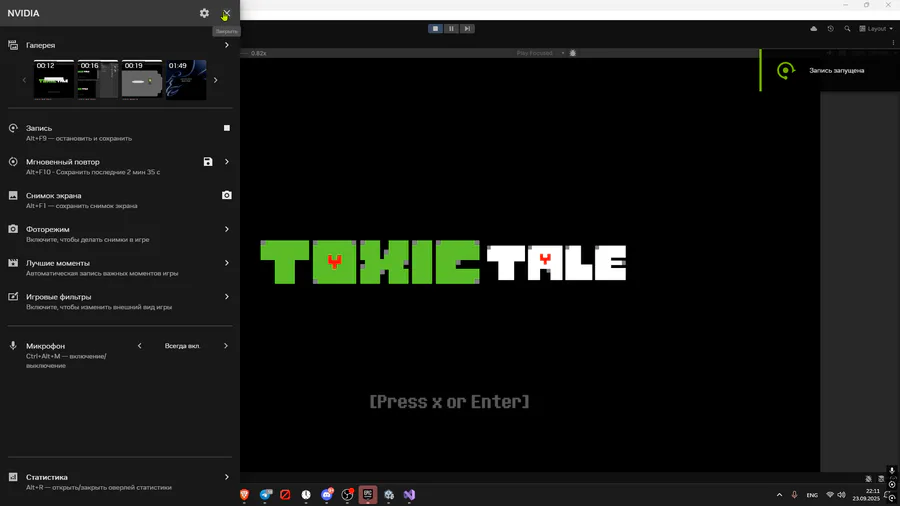Click the Record icon beside Запись
The height and width of the screenshot is (506, 900).
(13, 128)
